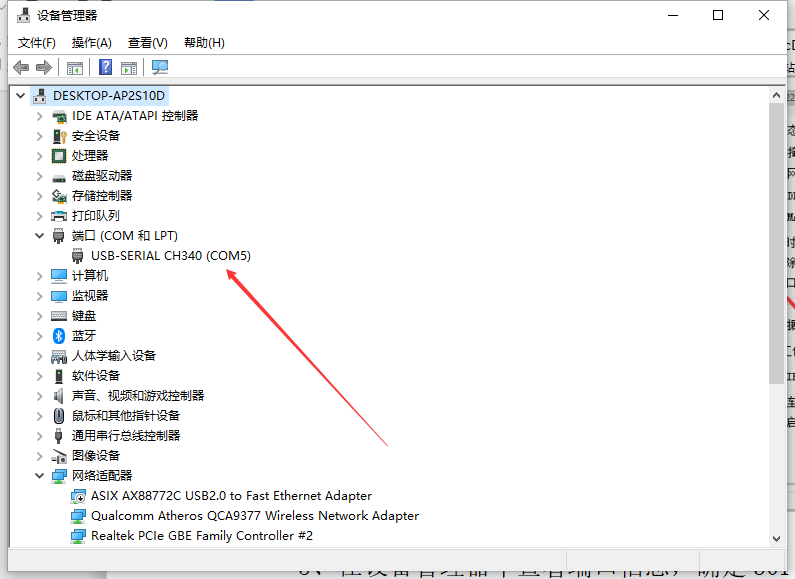Click the scan for hardware changes icon
Screen dimensions: 795x579
[160, 67]
